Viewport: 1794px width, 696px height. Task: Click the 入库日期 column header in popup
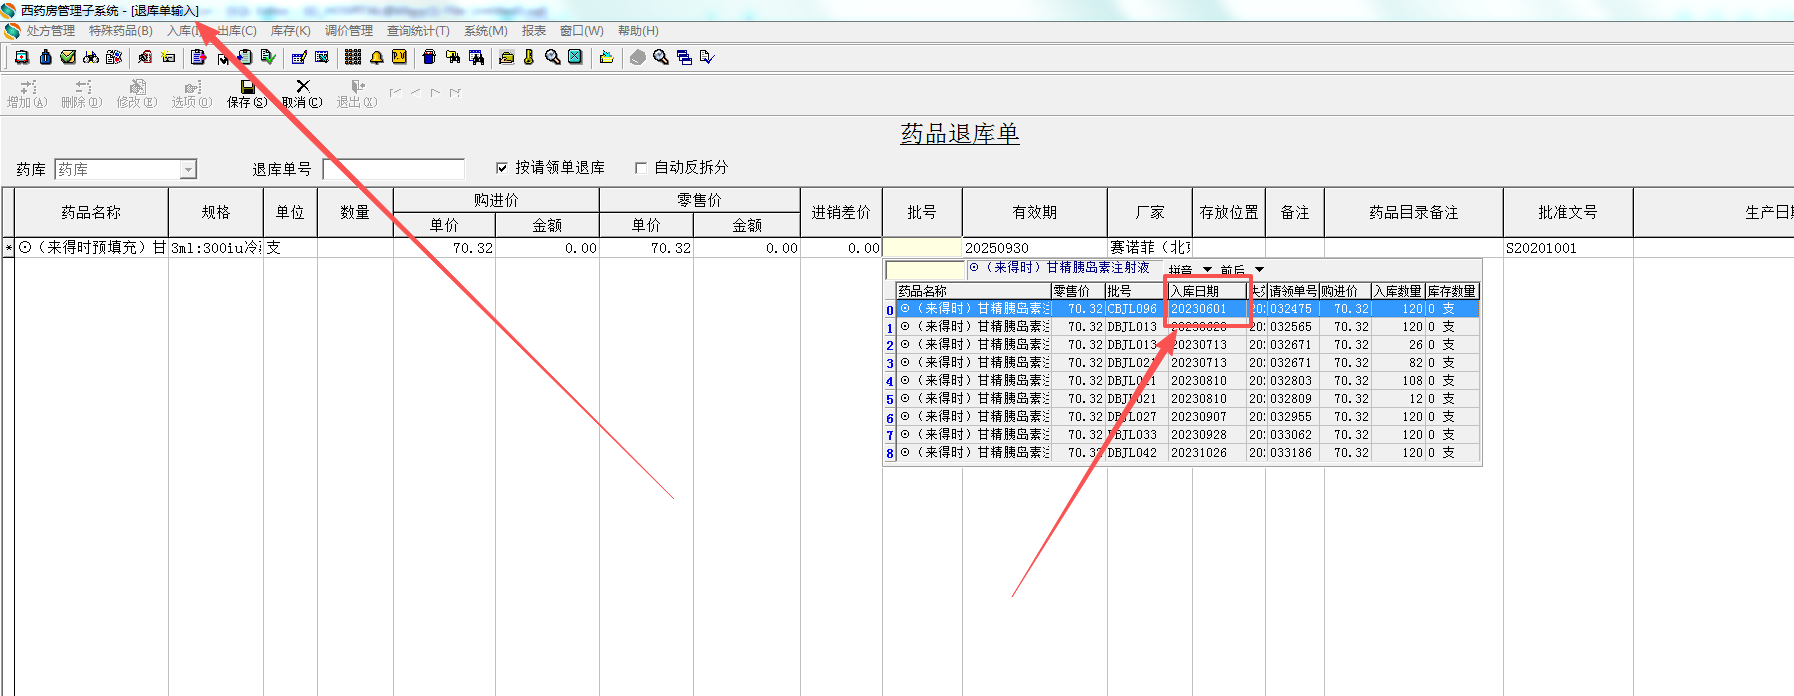[1208, 291]
